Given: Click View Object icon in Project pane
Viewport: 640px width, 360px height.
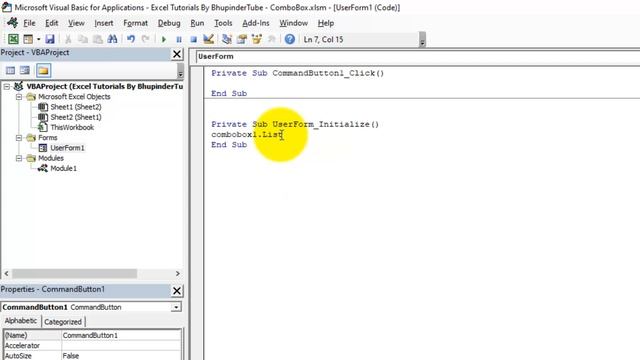Looking at the screenshot, I should pyautogui.click(x=25, y=71).
